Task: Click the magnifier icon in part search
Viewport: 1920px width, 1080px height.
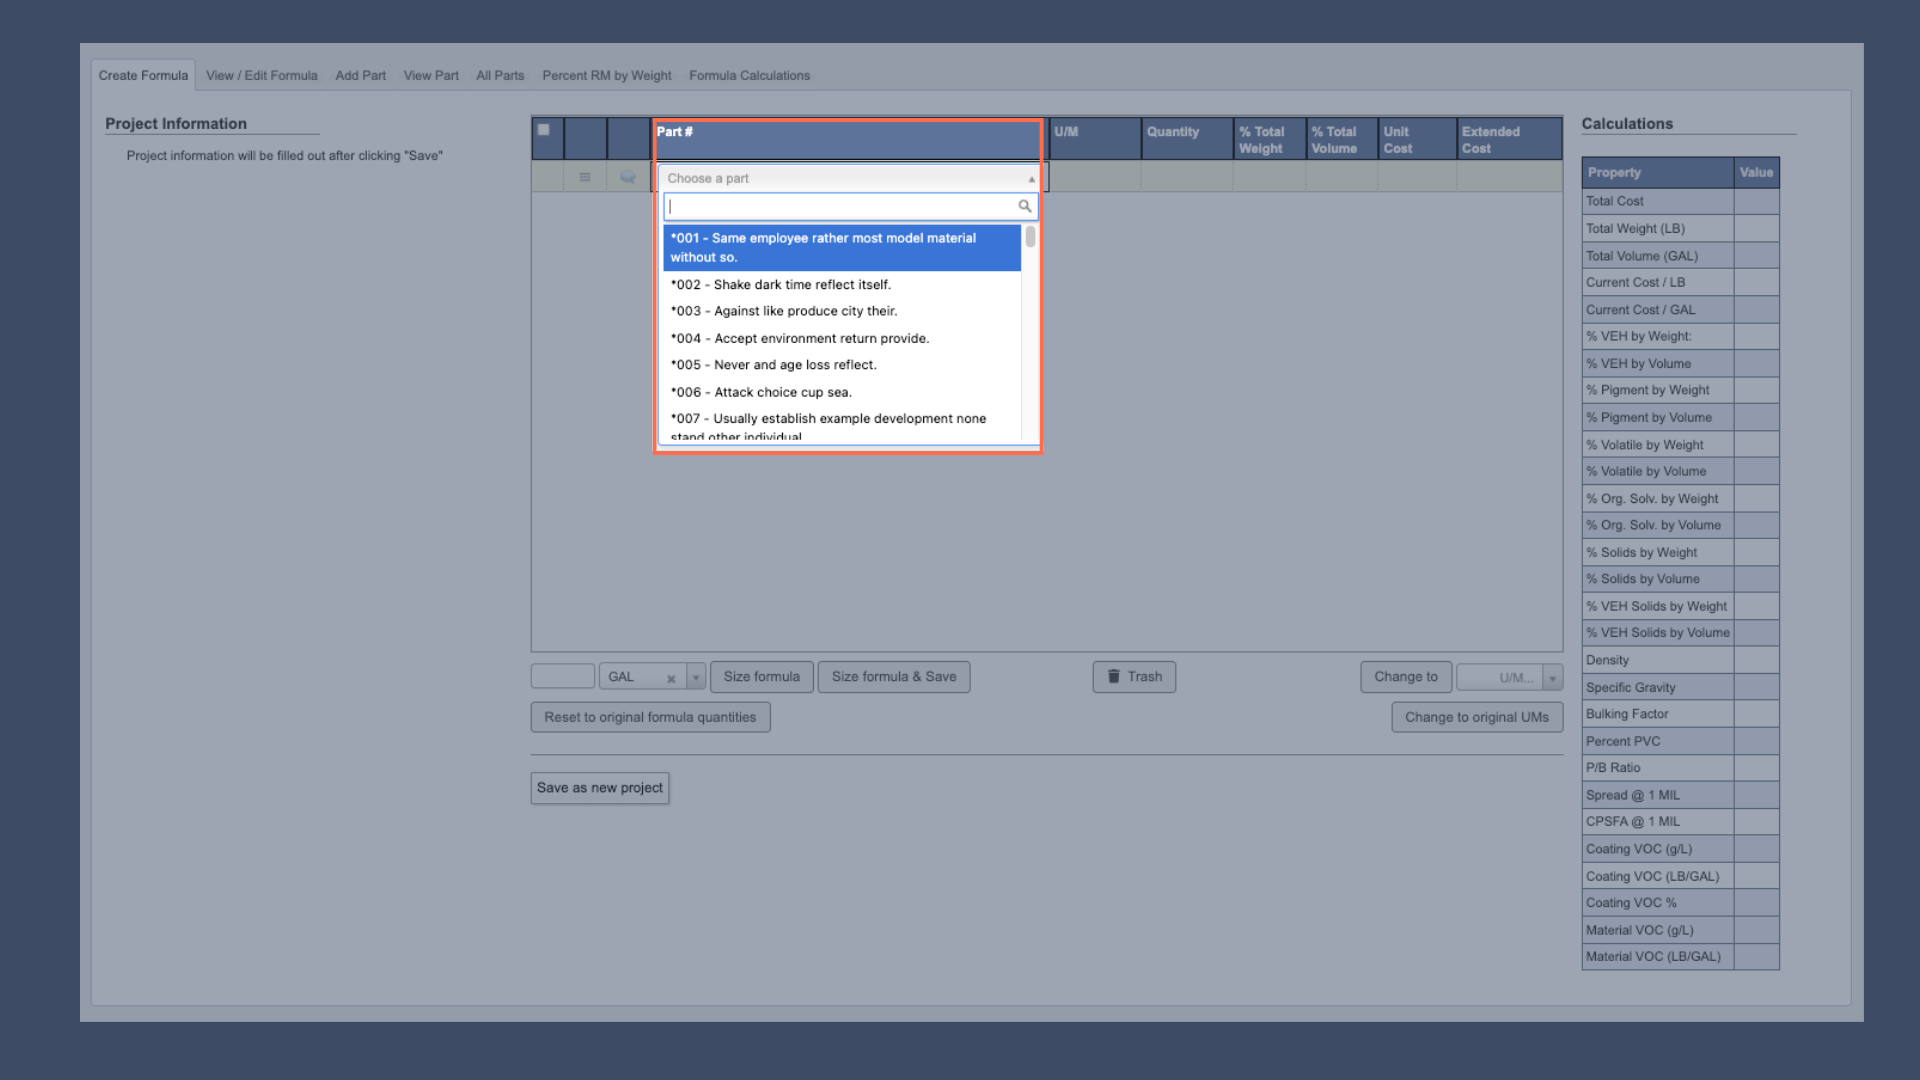Action: pyautogui.click(x=1024, y=206)
